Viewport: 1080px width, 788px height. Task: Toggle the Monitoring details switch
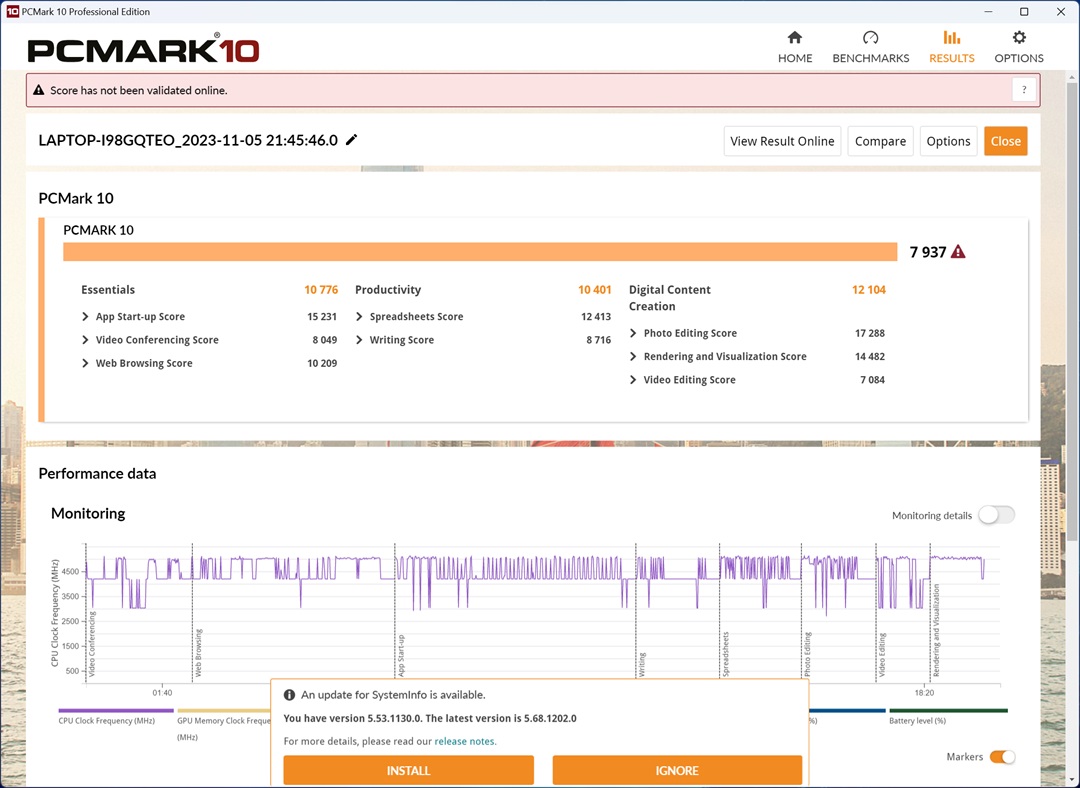tap(996, 515)
